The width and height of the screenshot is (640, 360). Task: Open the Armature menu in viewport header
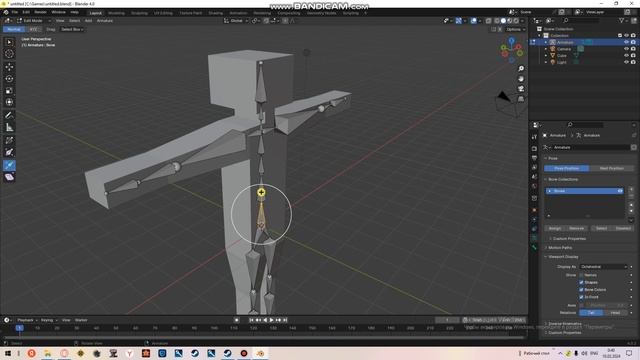tap(105, 20)
